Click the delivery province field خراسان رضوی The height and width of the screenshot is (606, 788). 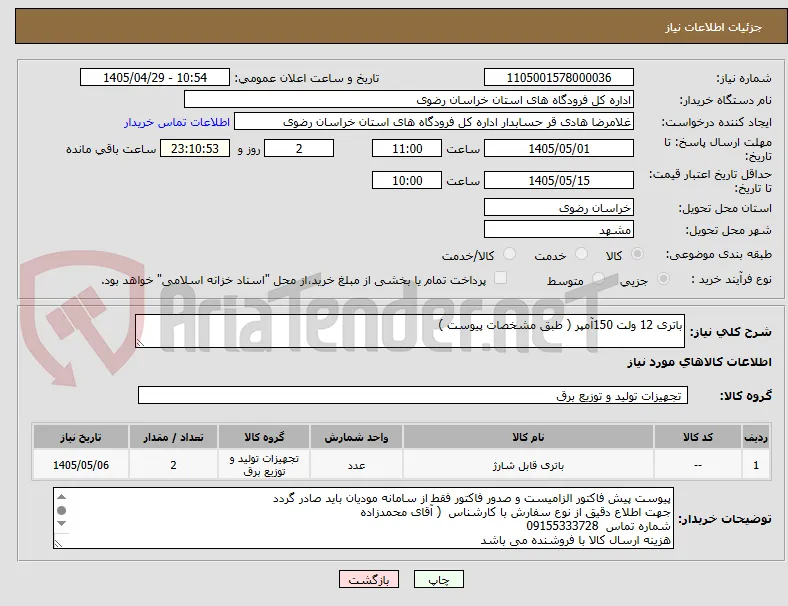tap(558, 208)
